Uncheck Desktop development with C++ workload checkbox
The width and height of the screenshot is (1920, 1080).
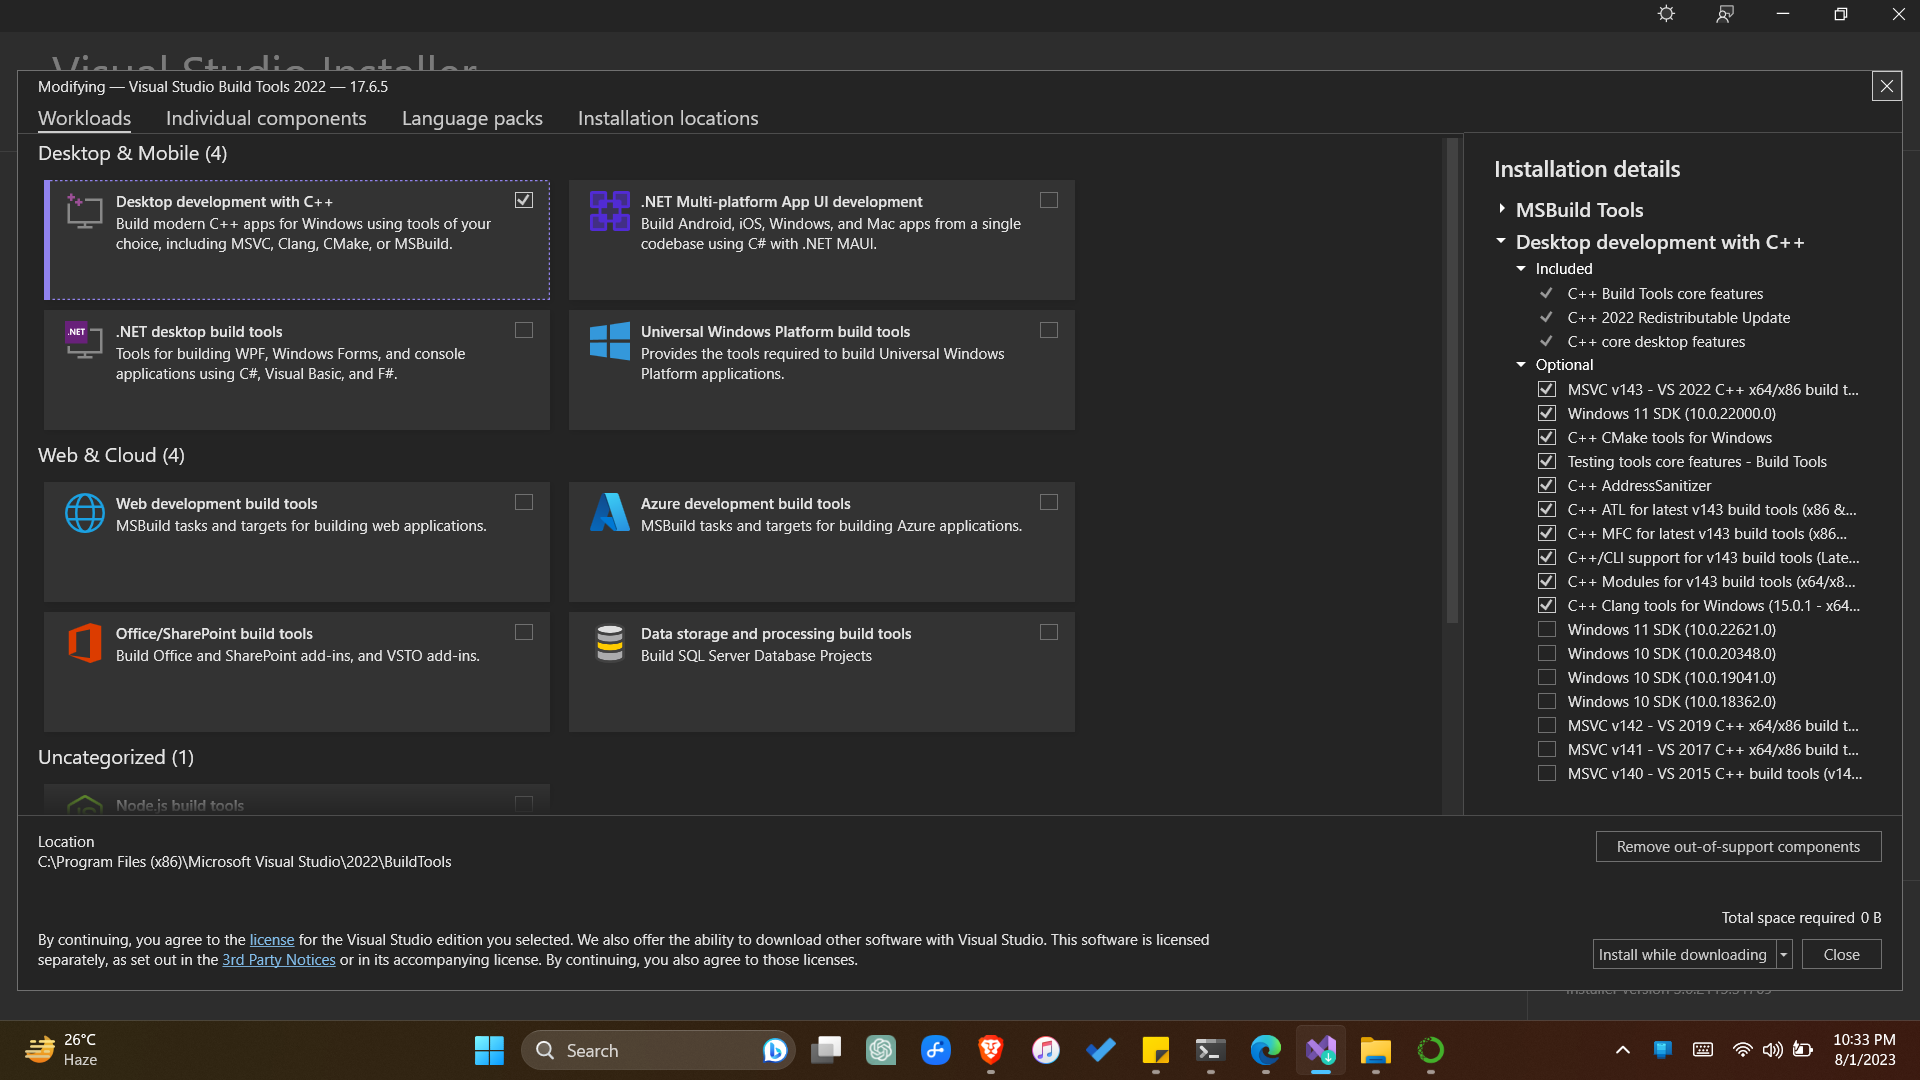point(524,200)
